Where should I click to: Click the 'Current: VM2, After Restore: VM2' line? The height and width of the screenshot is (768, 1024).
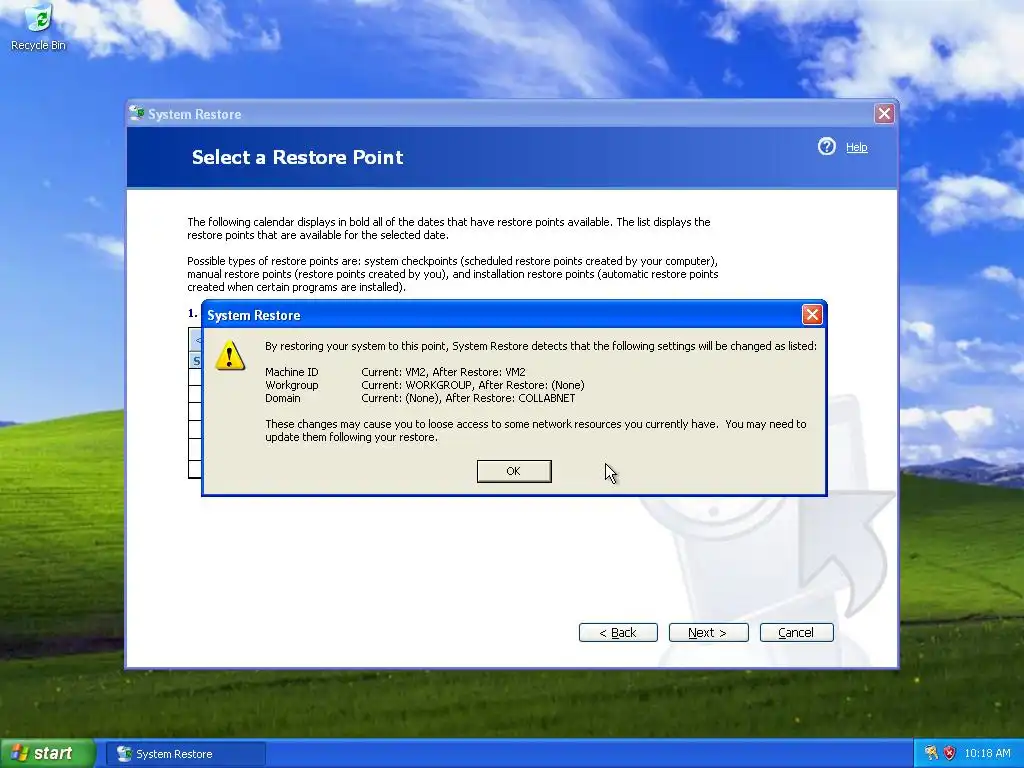coord(443,372)
